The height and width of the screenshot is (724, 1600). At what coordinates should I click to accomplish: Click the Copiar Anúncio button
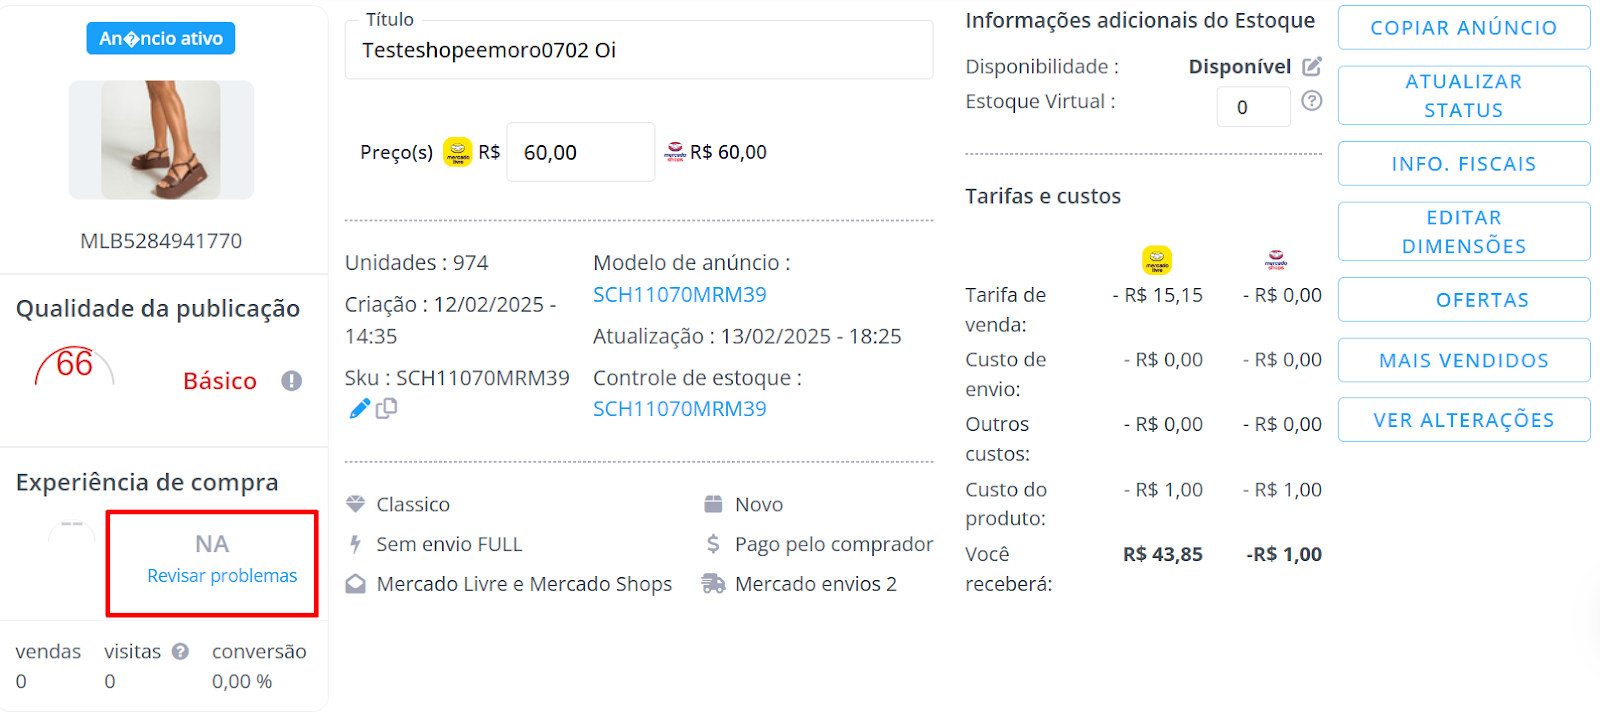click(1464, 28)
